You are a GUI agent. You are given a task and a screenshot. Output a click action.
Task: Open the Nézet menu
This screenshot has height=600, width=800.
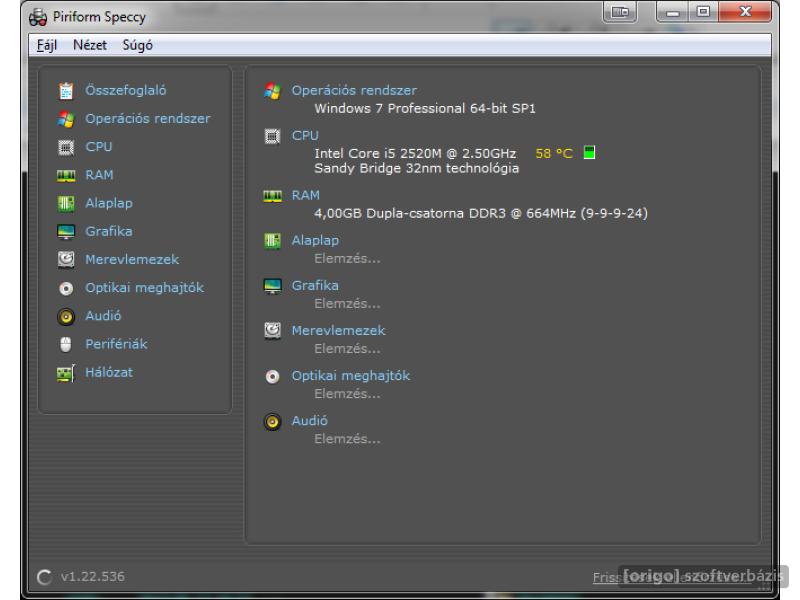(90, 45)
